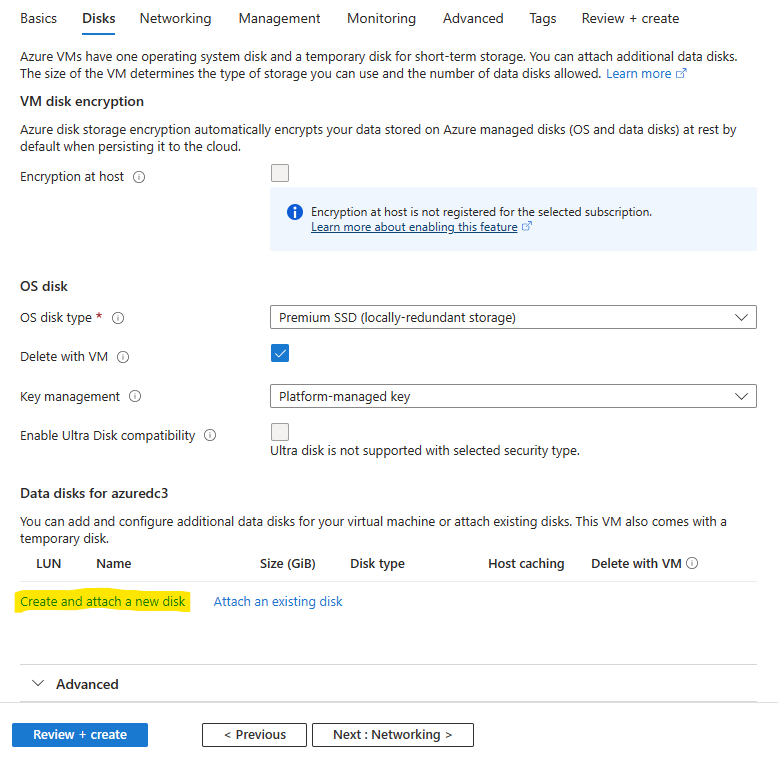Click Attach an existing disk link
The width and height of the screenshot is (778, 761).
(x=278, y=601)
